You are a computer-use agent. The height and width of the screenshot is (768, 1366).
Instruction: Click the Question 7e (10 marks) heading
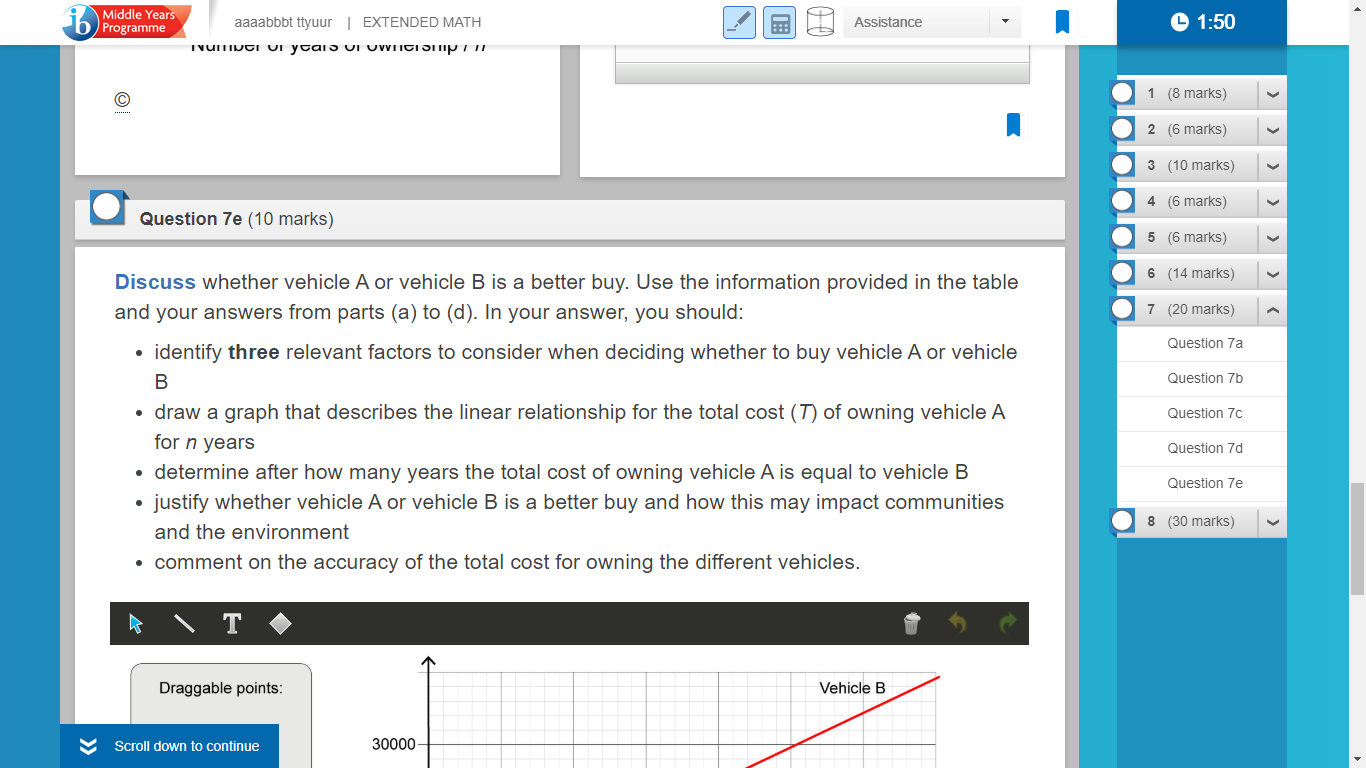pyautogui.click(x=237, y=219)
